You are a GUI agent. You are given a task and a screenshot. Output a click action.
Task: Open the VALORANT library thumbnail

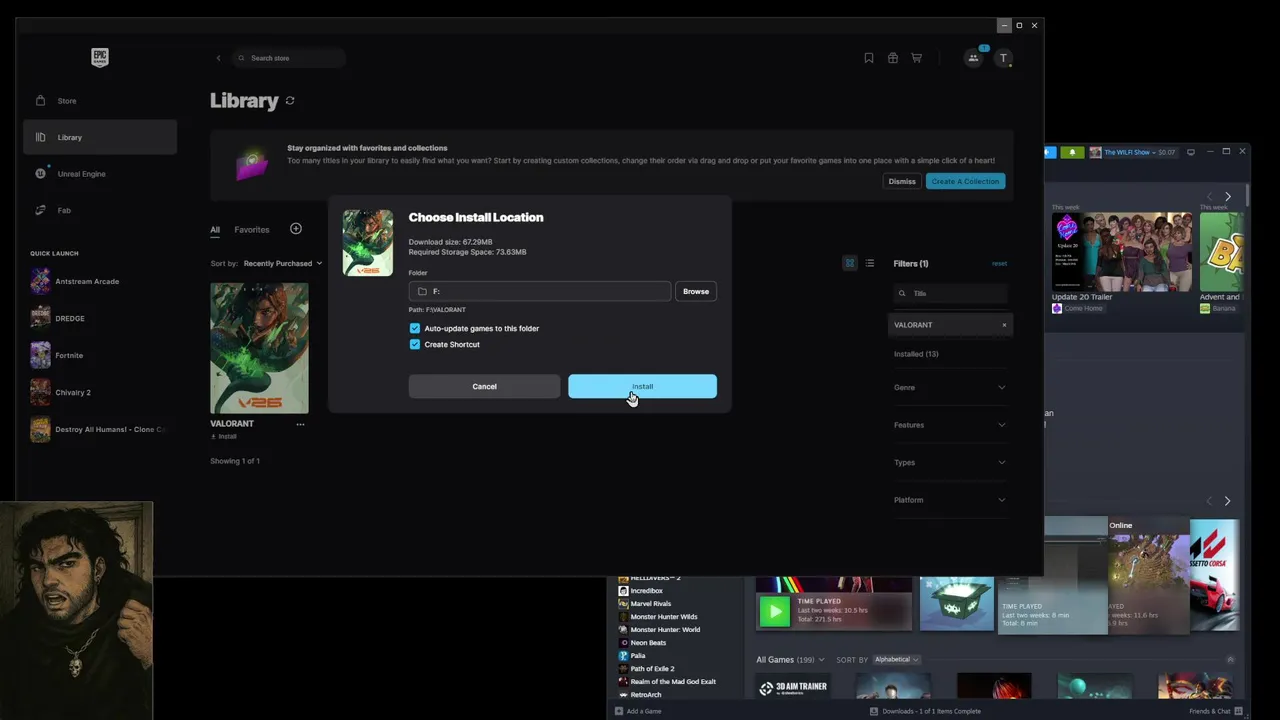pos(259,347)
